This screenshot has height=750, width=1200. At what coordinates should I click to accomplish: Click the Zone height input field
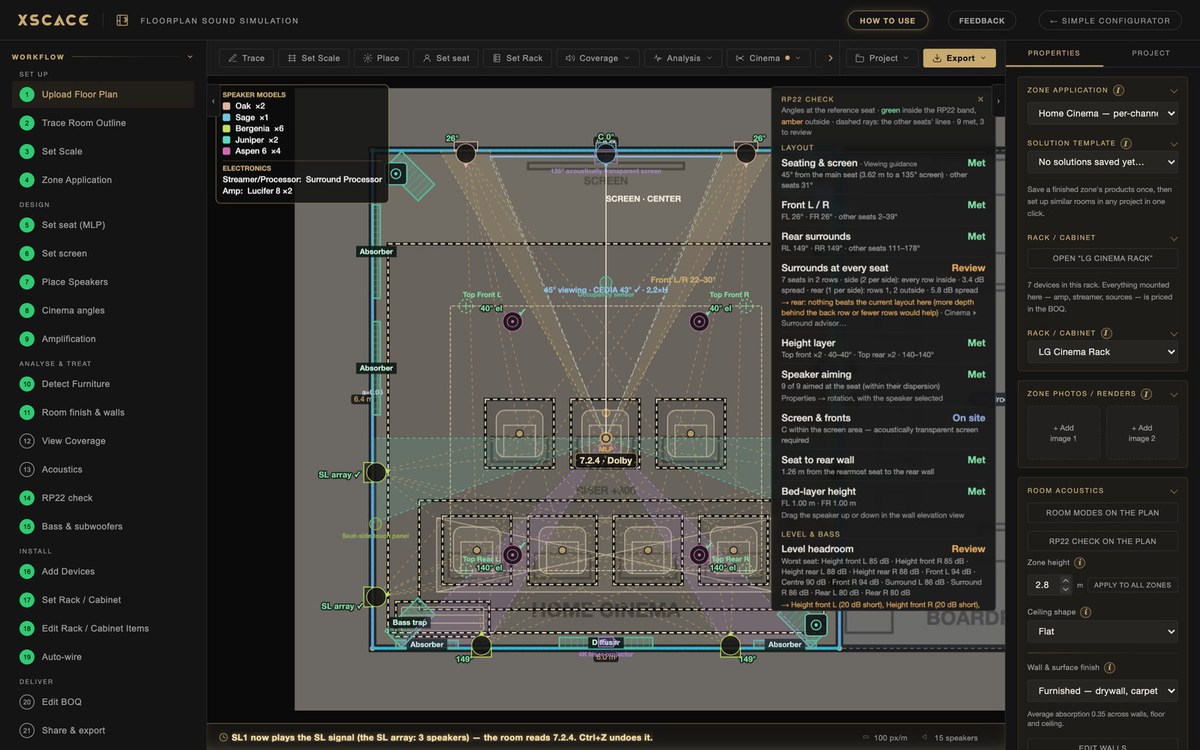[x=1041, y=585]
